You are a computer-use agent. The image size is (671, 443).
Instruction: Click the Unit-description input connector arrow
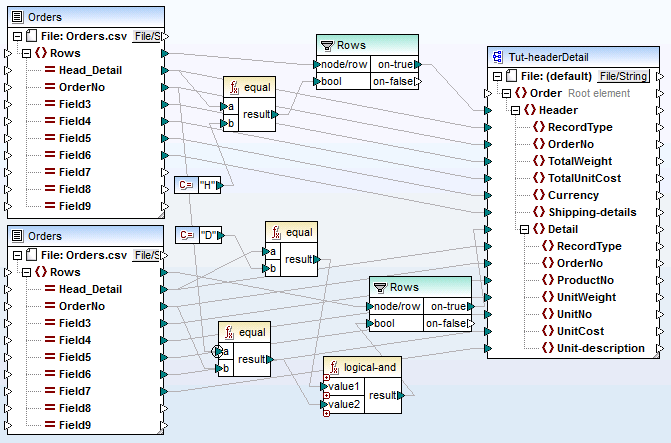click(486, 349)
